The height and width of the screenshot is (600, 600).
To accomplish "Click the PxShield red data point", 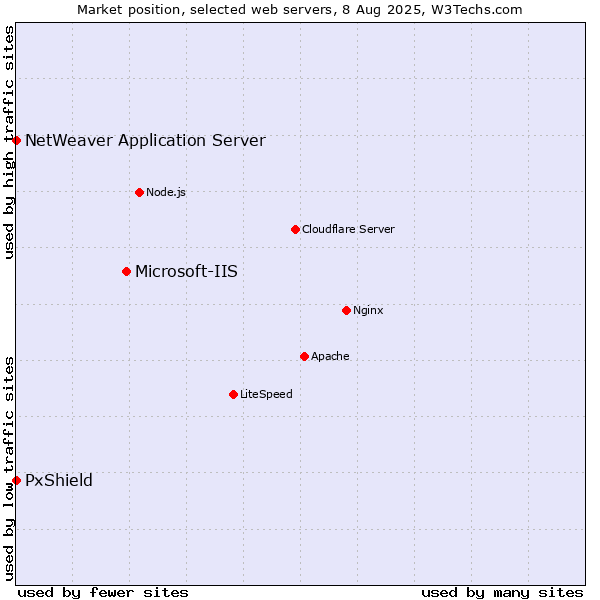I will coord(16,481).
